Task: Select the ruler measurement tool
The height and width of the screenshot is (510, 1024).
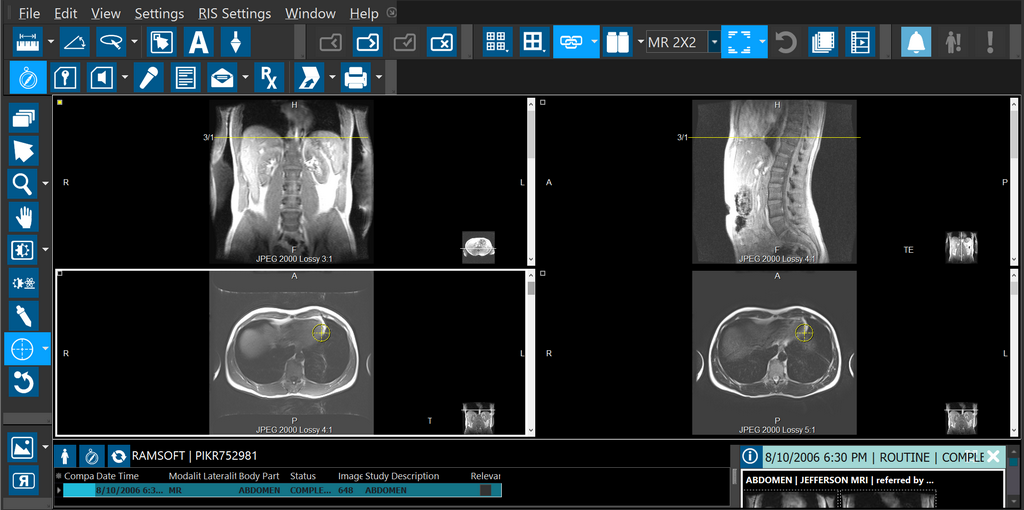Action: tap(29, 42)
